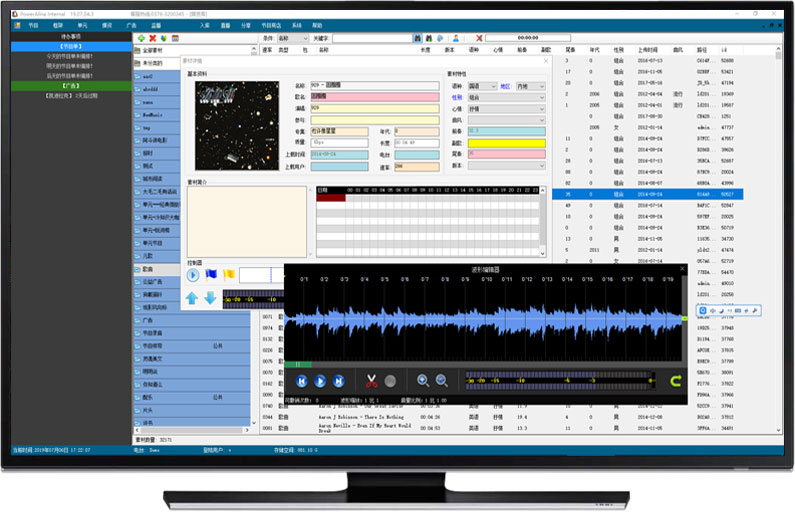Viewport: 795px width, 512px height.
Task: Click the blue flag marker icon
Action: [211, 275]
